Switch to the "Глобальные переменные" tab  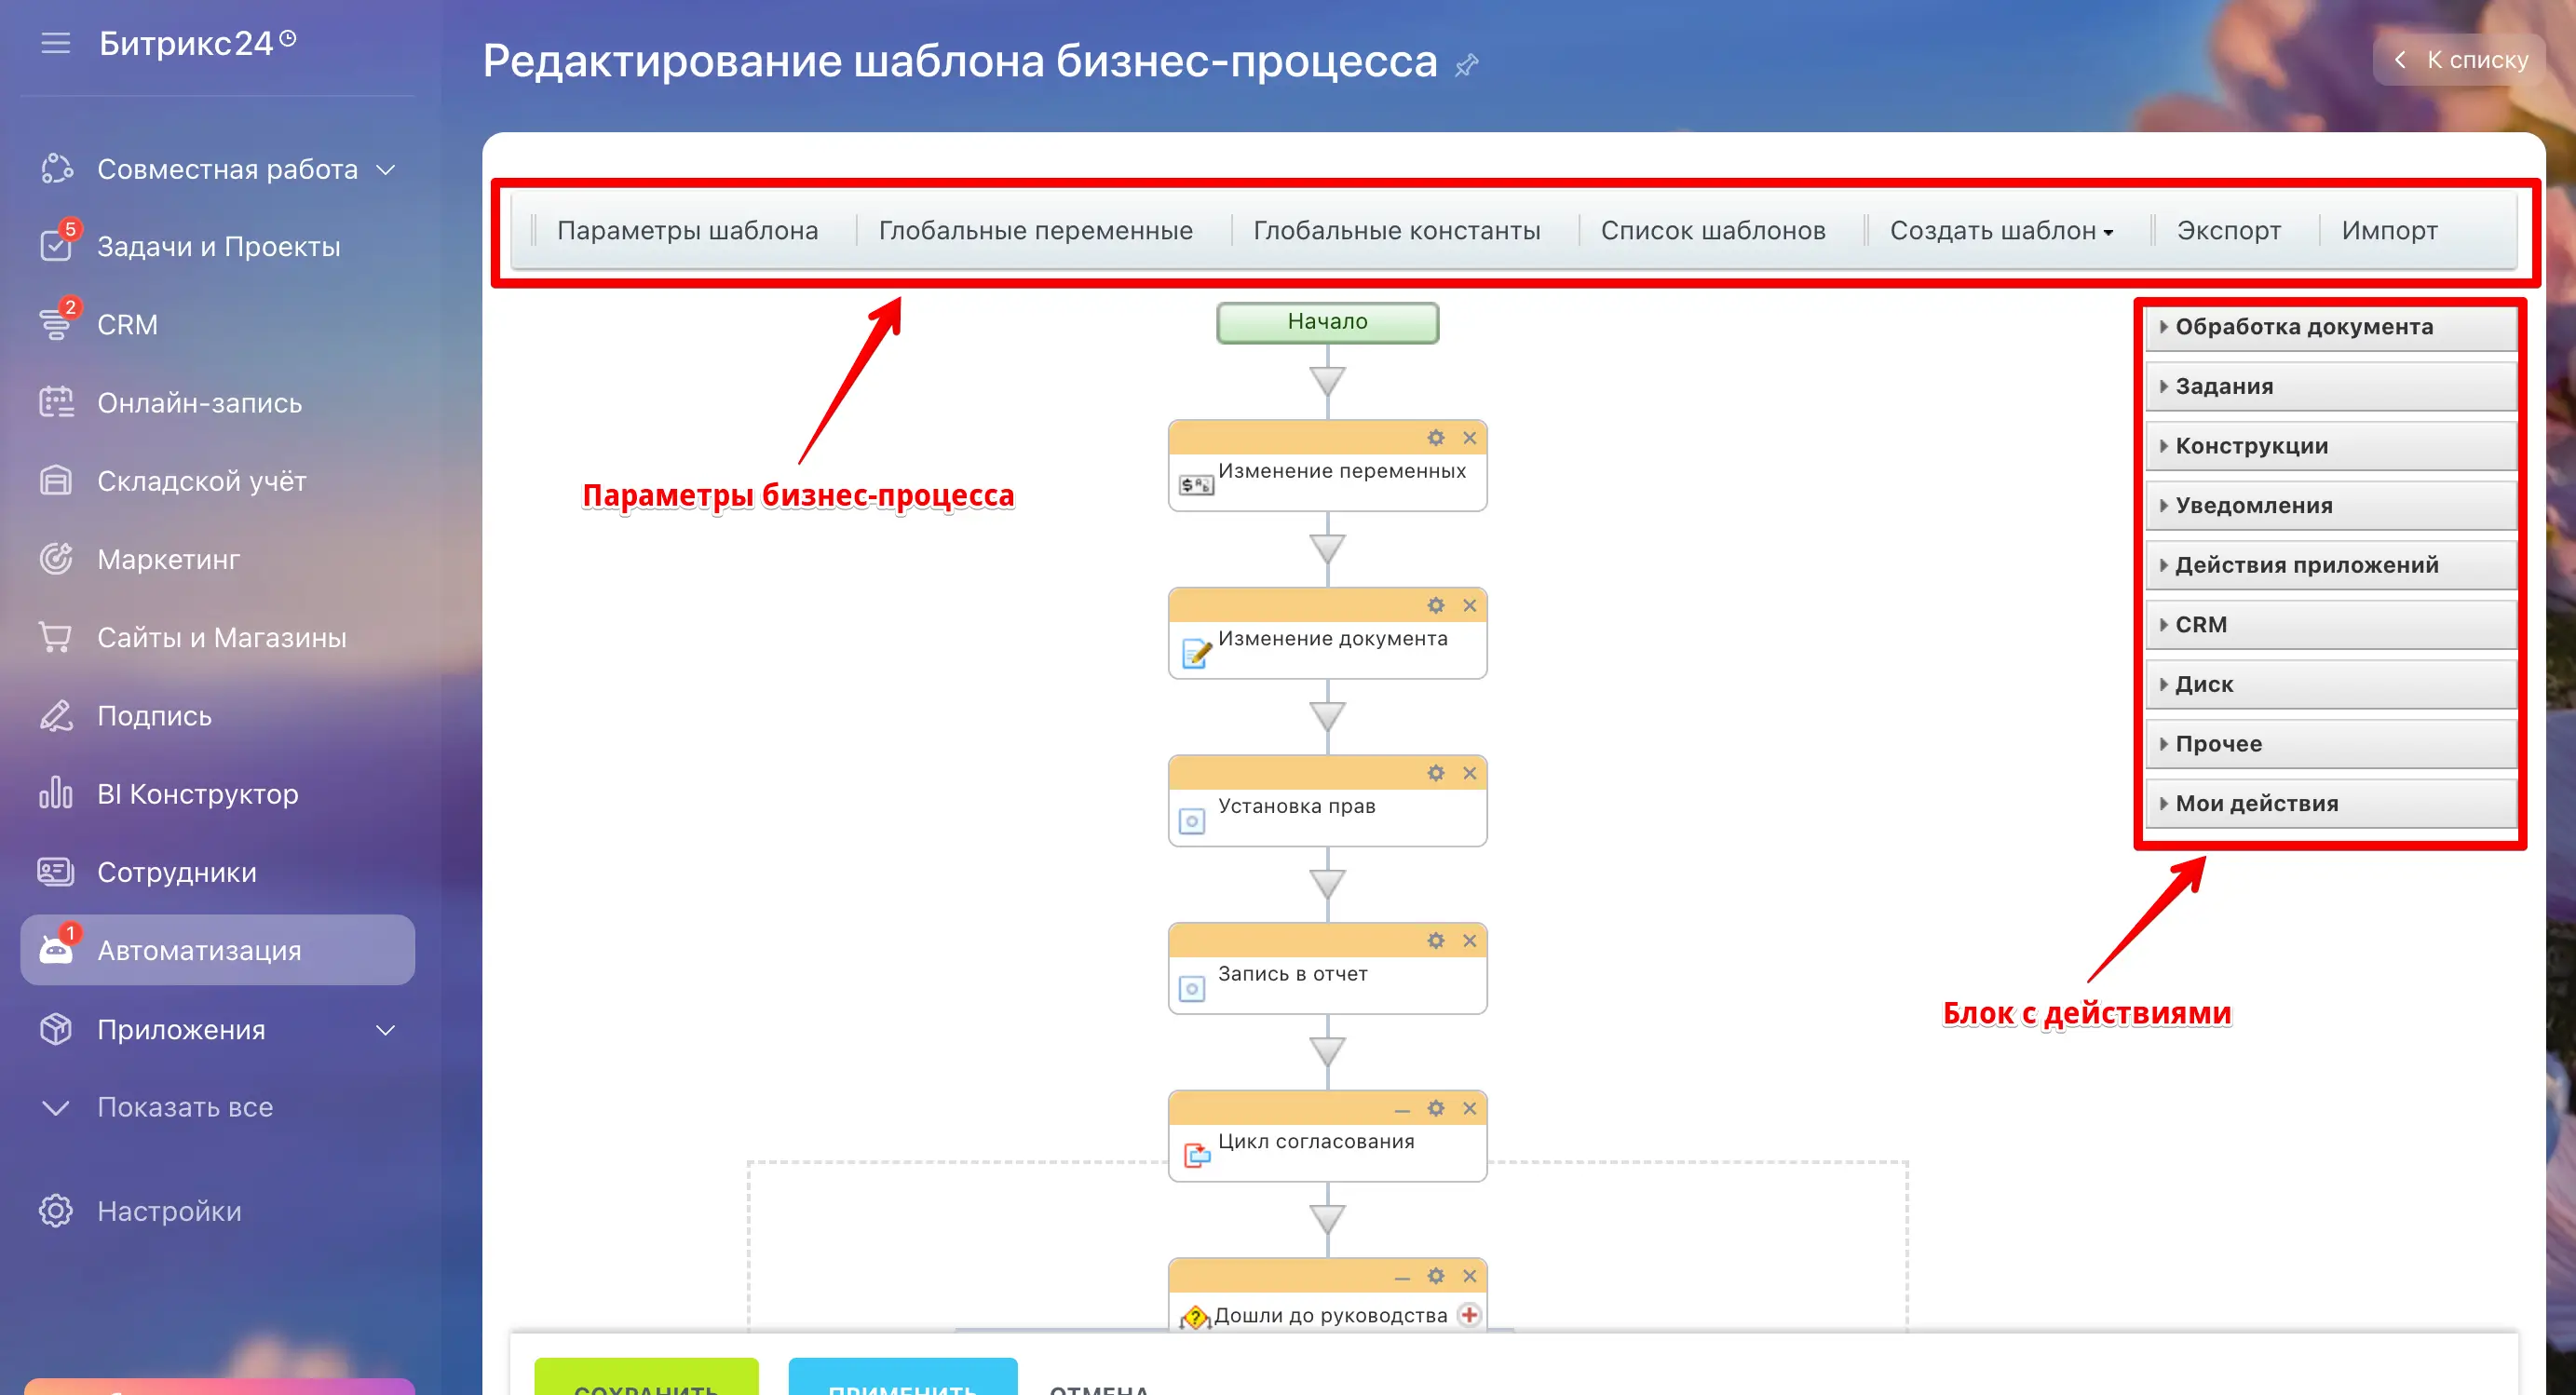pos(1035,230)
